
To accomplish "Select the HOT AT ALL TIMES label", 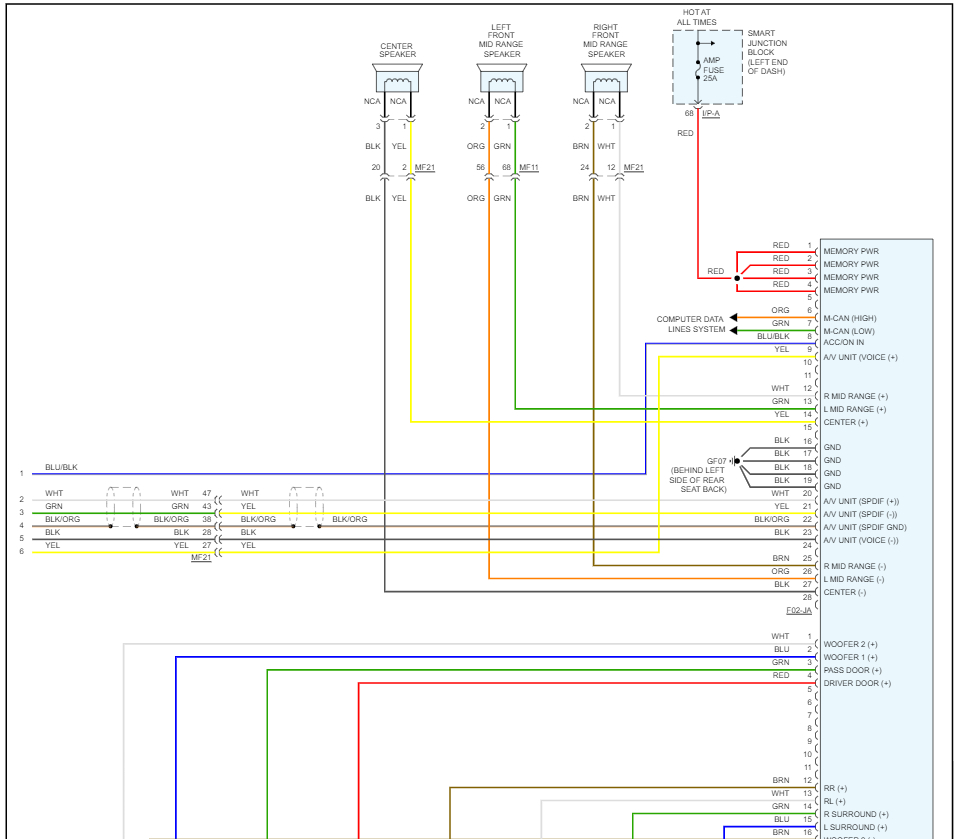I will coord(697,17).
